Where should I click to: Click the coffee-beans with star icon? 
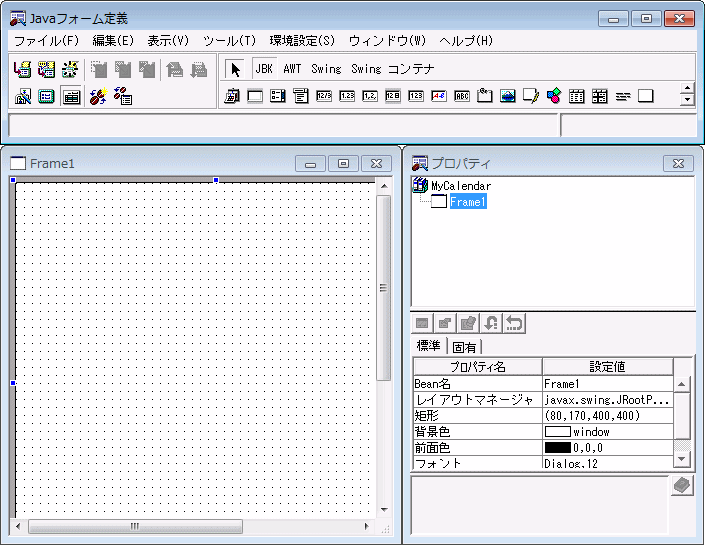[x=98, y=96]
